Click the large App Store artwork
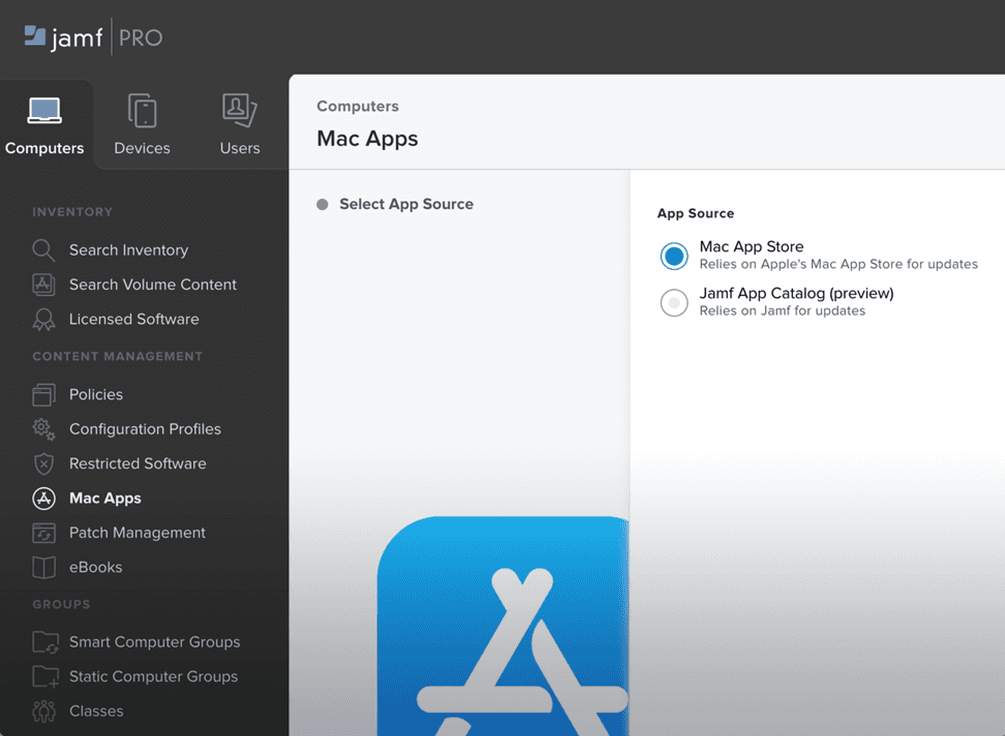Viewport: 1005px width, 736px height. point(502,626)
